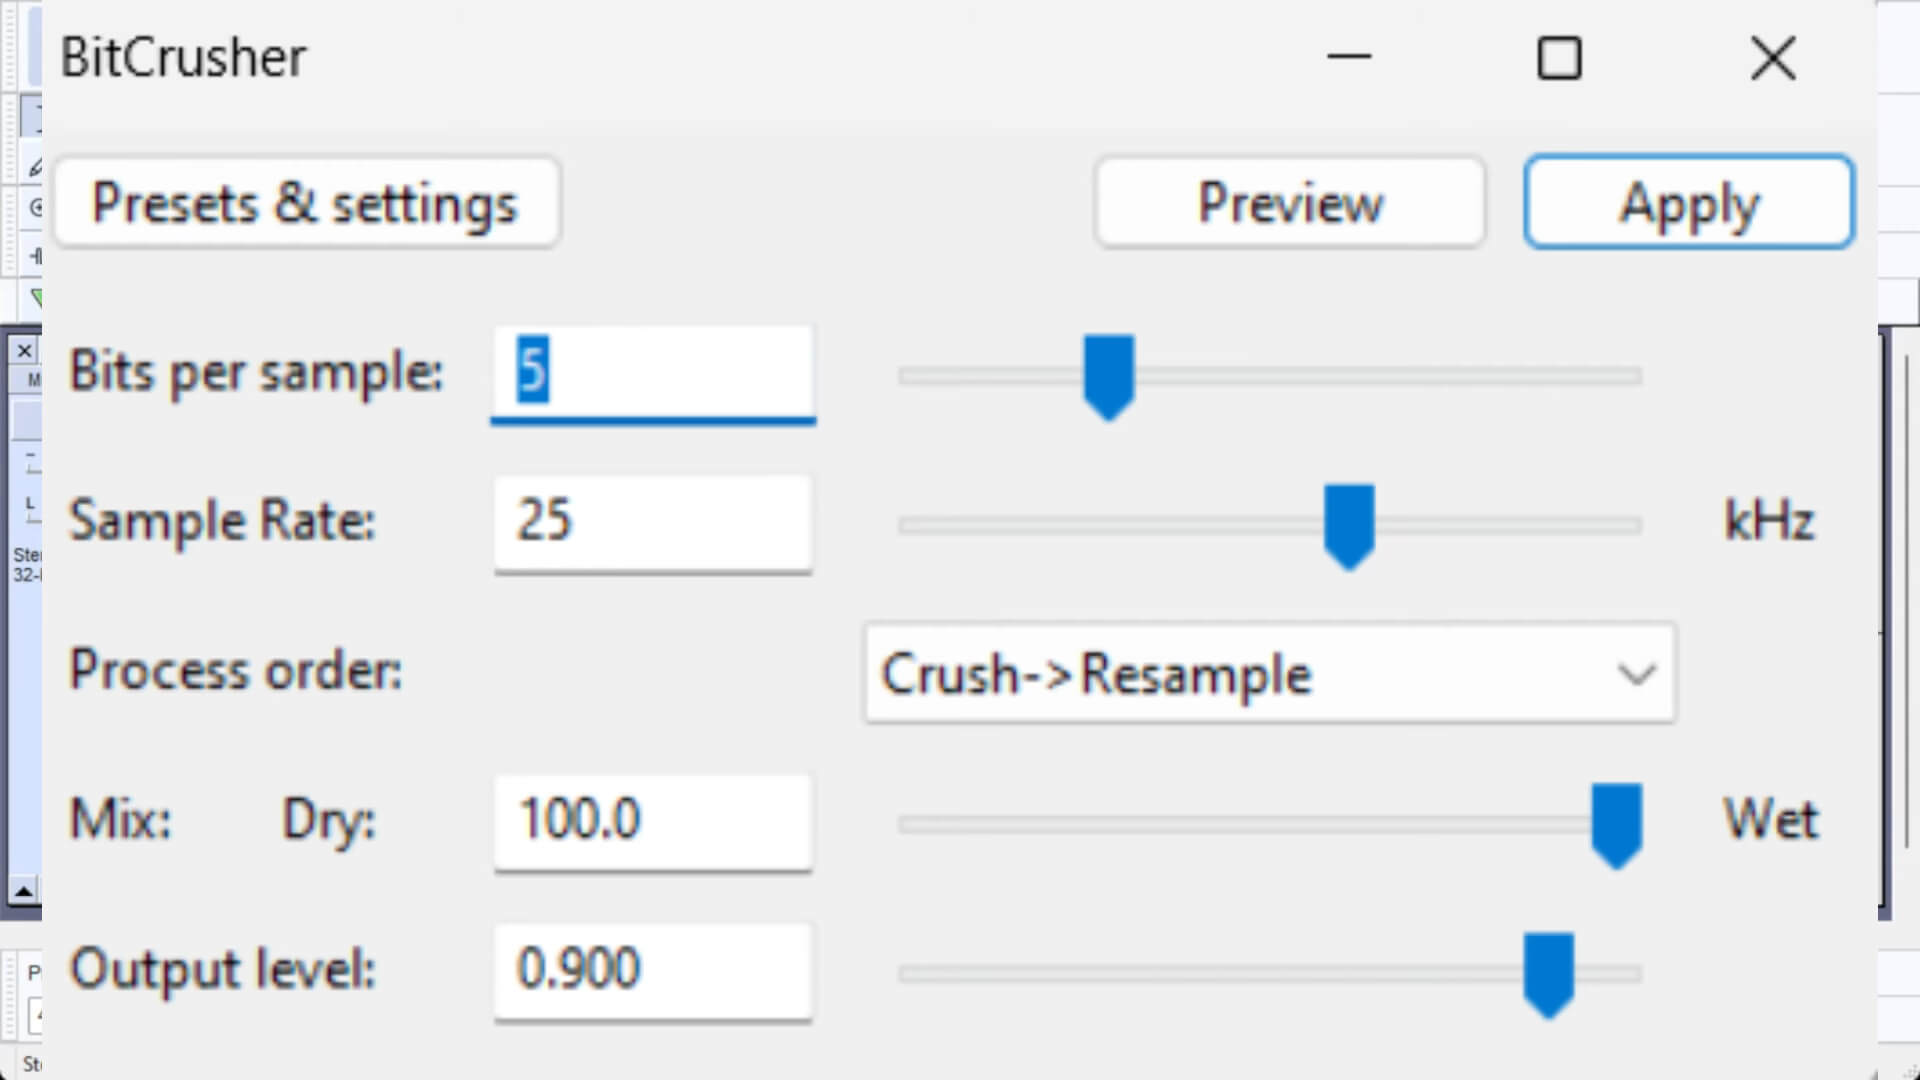This screenshot has width=1920, height=1080.
Task: Close the audio track using its X button
Action: pyautogui.click(x=25, y=350)
